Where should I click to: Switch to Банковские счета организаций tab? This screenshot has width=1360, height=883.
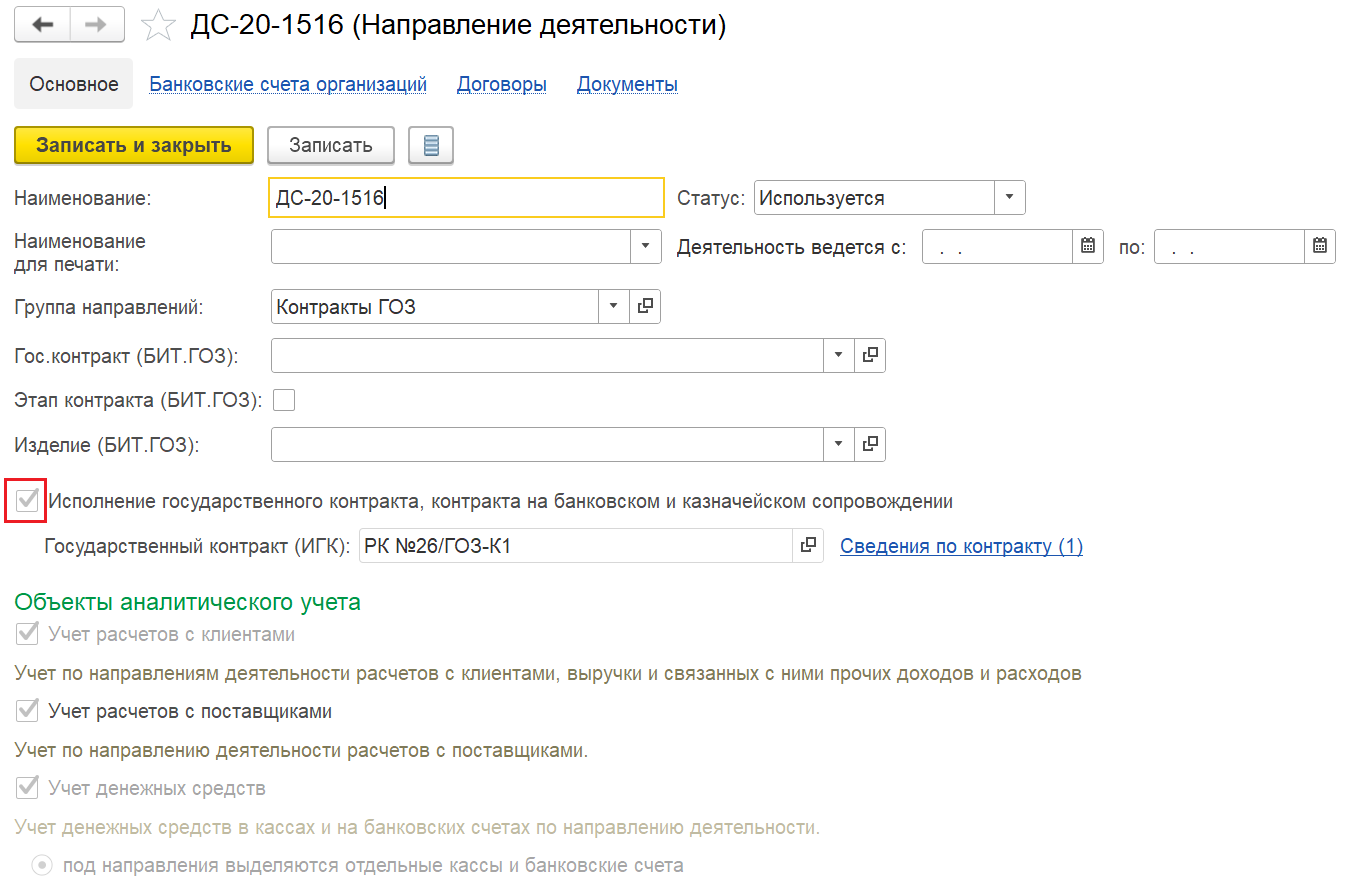288,84
